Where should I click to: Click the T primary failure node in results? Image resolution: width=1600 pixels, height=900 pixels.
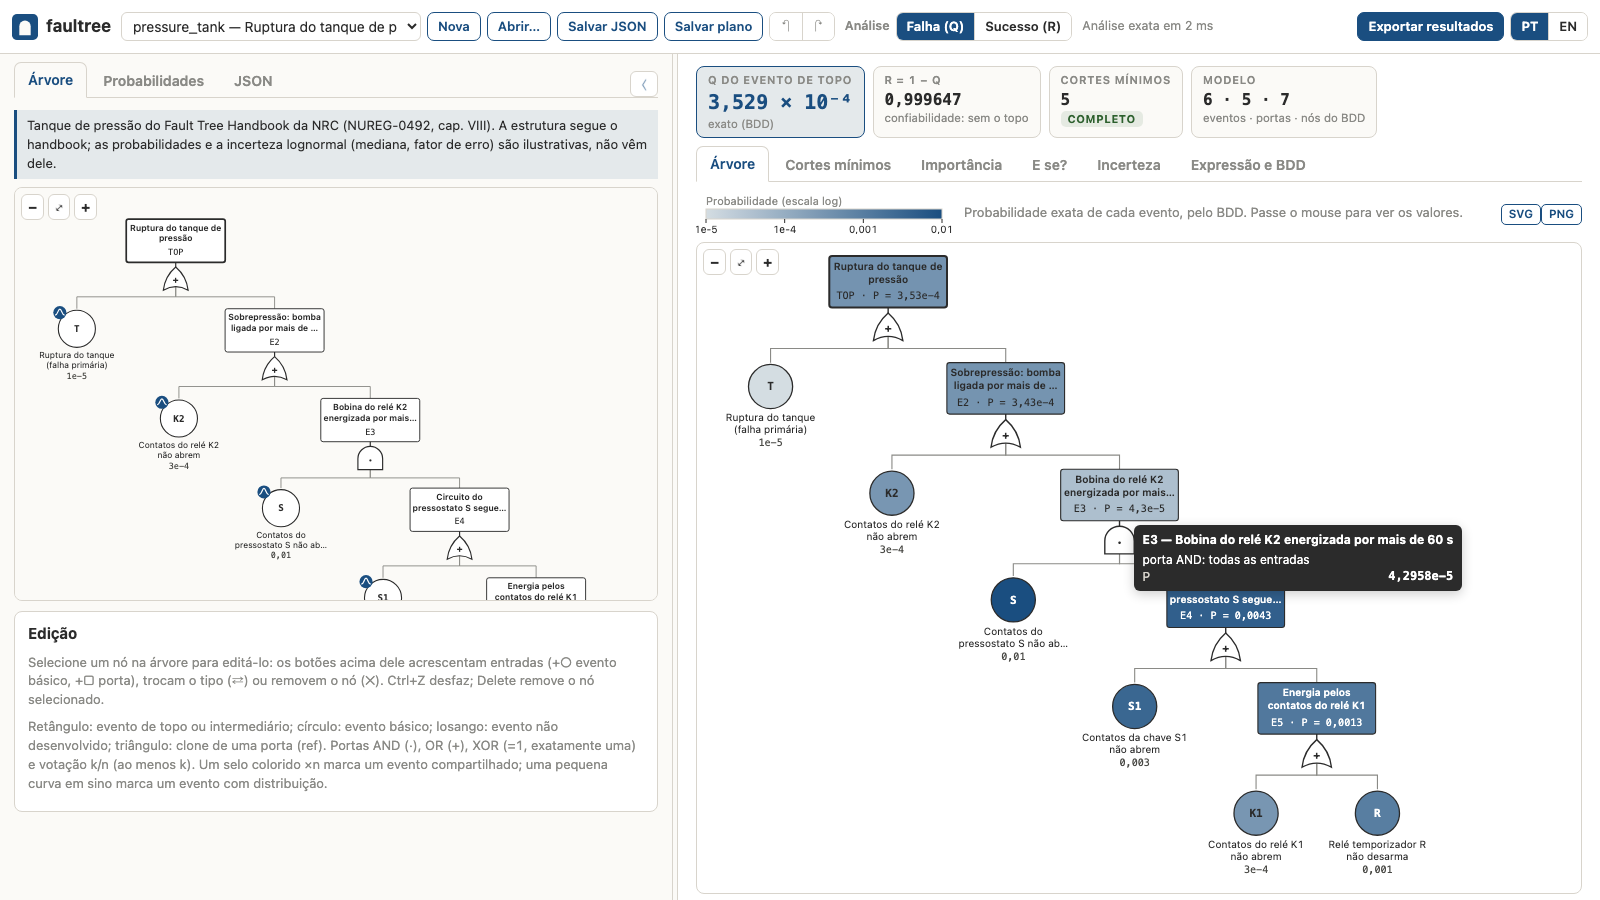pyautogui.click(x=771, y=386)
